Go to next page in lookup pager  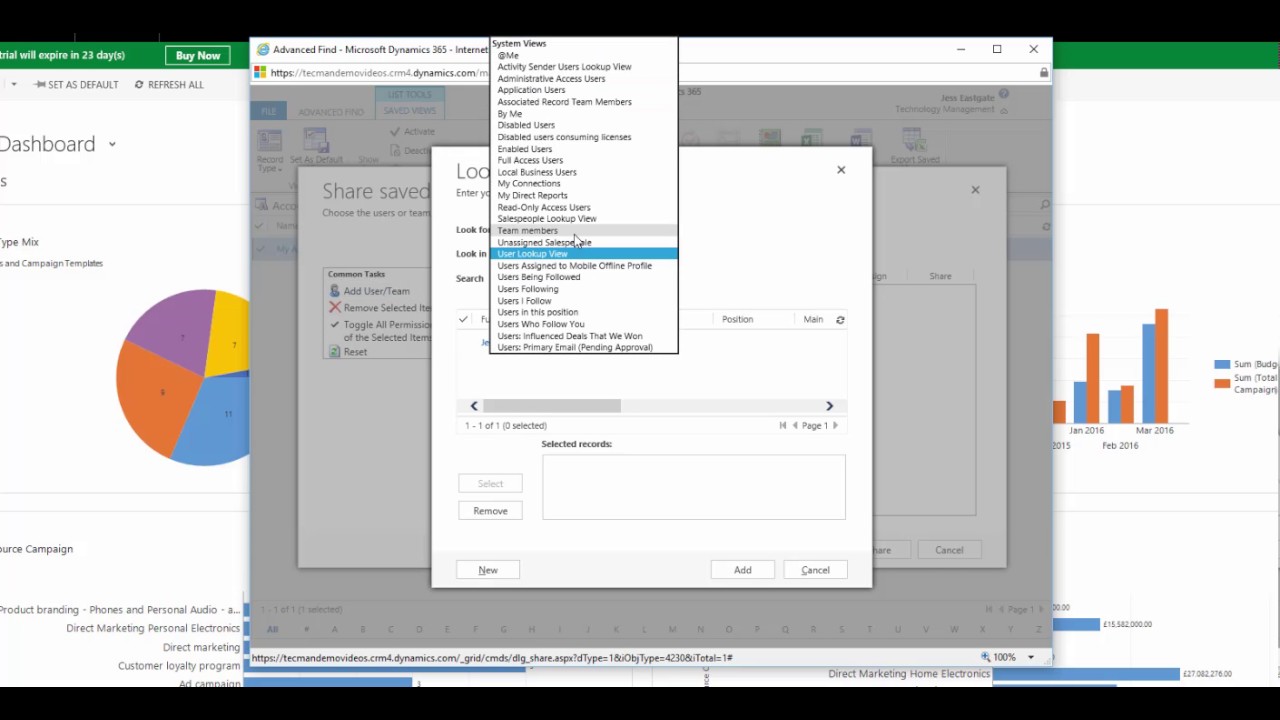point(836,426)
